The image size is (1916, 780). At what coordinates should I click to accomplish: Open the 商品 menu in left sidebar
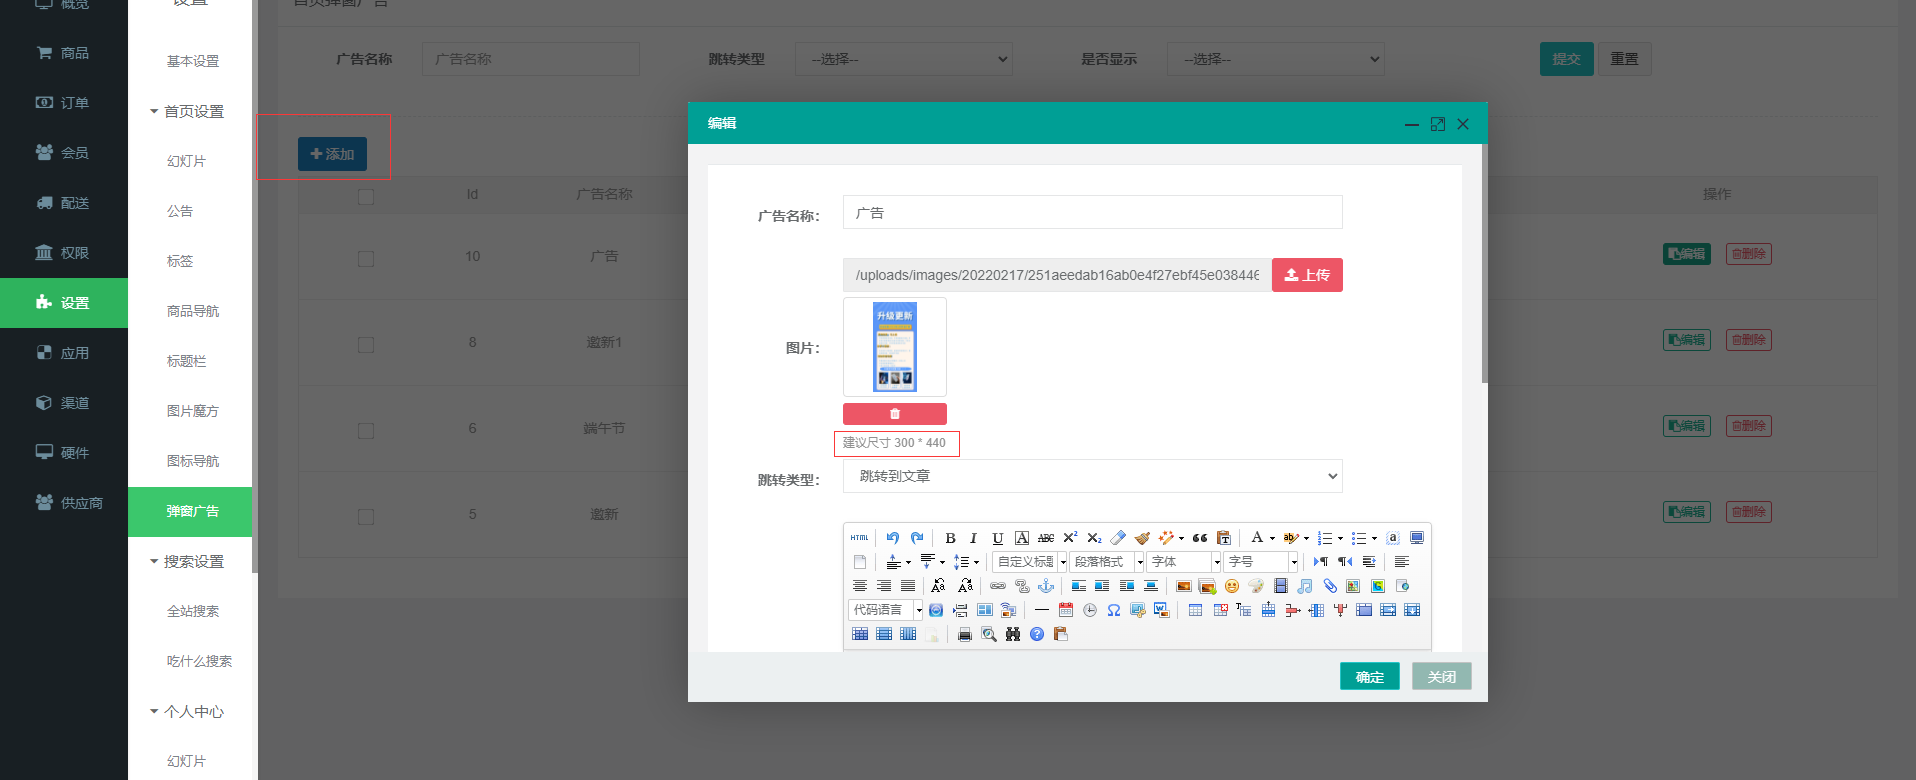(64, 53)
